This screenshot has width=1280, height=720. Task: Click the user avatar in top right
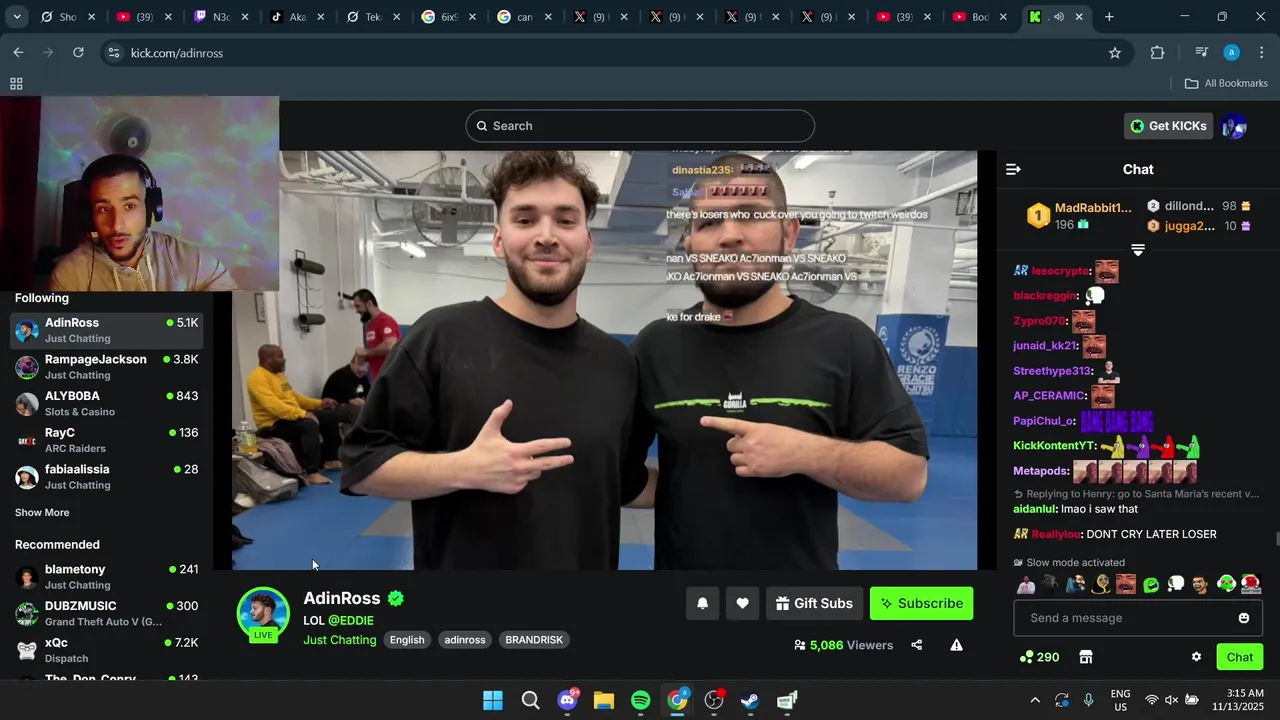pyautogui.click(x=1234, y=126)
